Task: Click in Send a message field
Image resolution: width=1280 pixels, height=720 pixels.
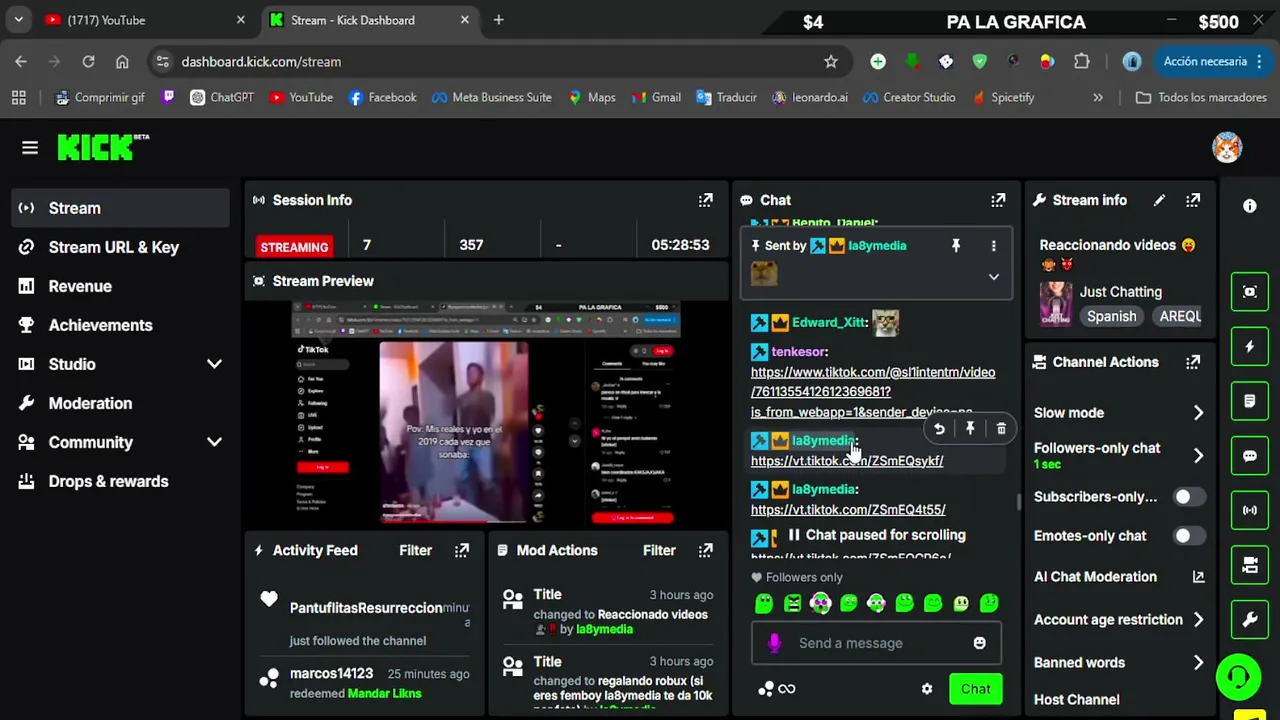Action: point(876,643)
